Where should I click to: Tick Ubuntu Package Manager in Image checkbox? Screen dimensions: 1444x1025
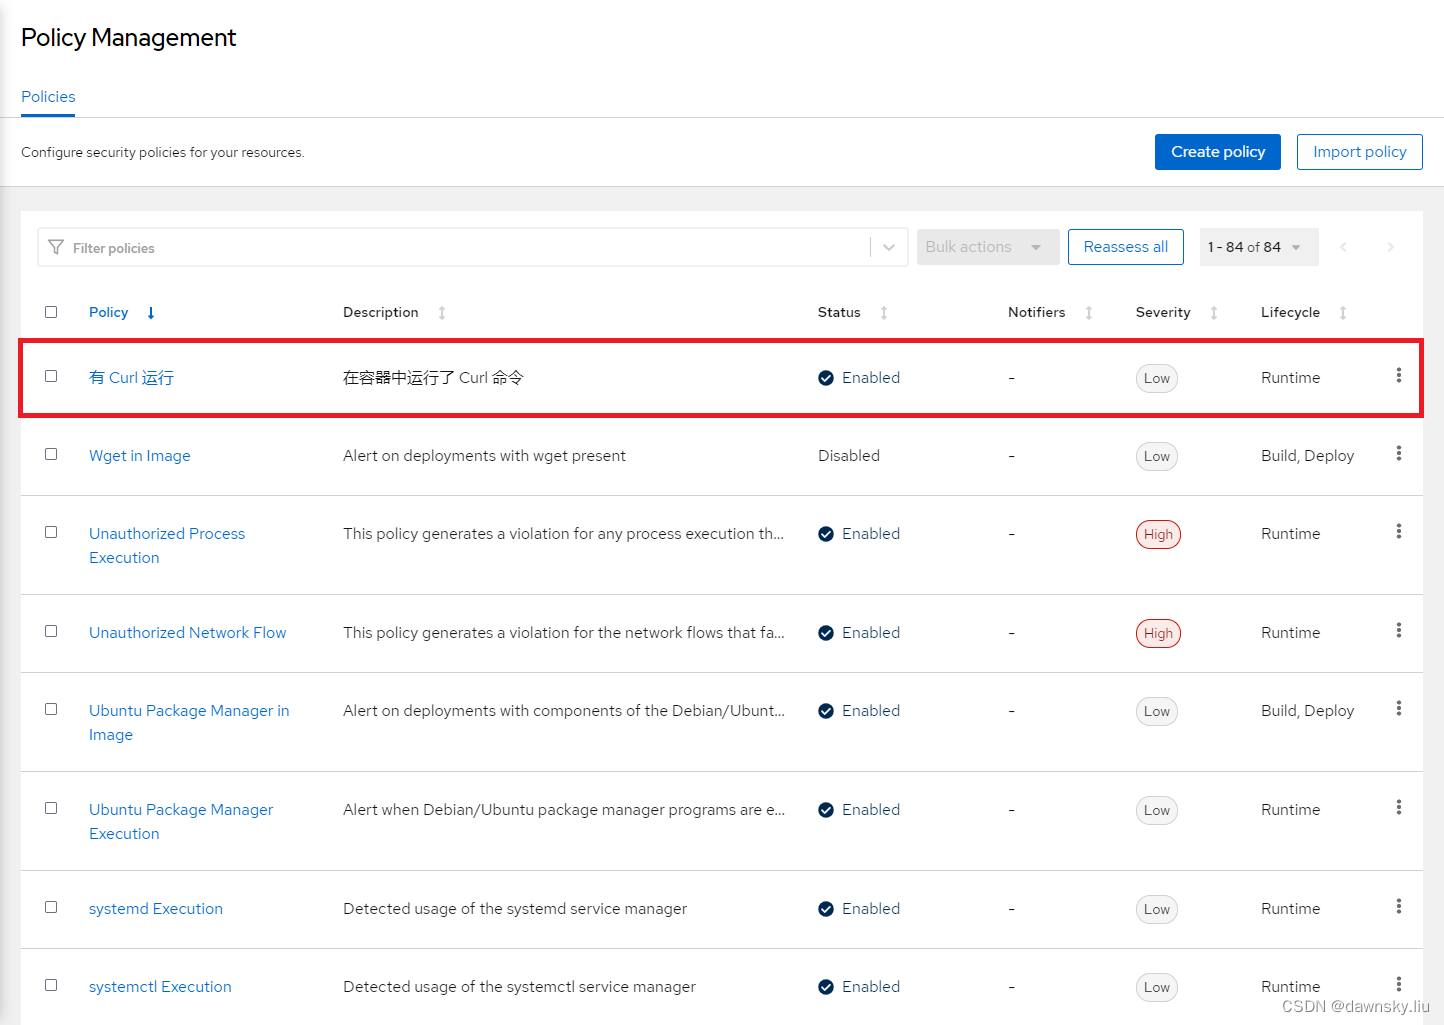[x=51, y=709]
